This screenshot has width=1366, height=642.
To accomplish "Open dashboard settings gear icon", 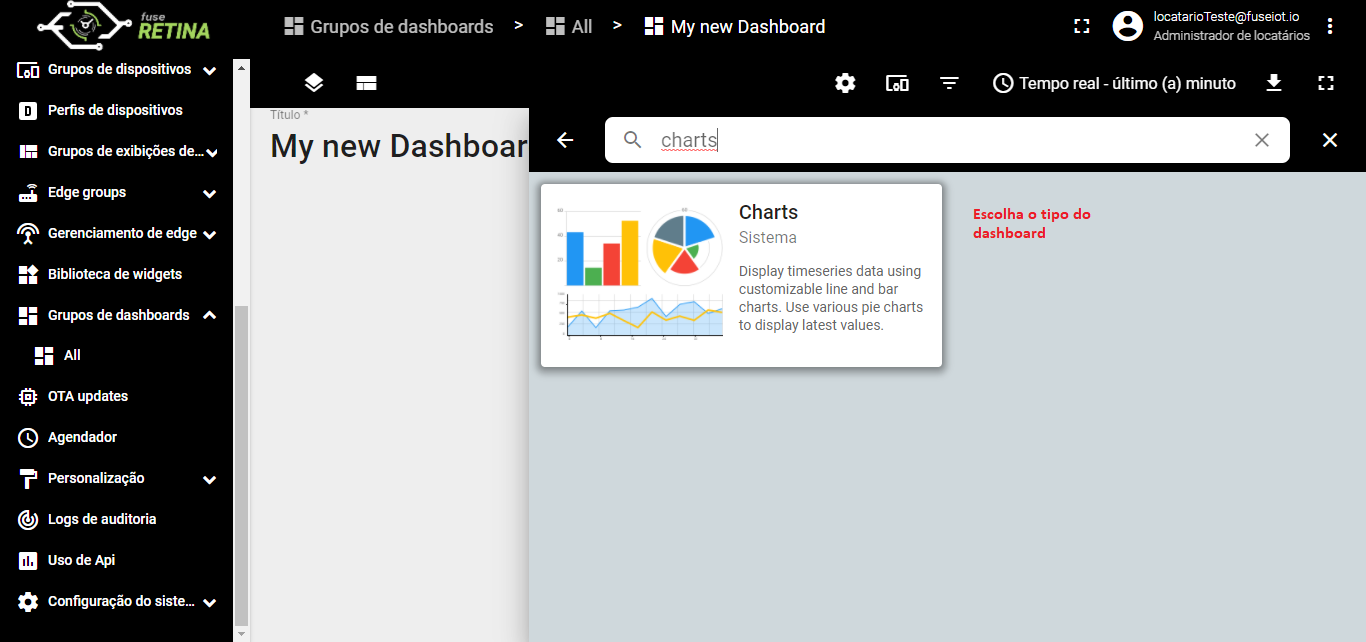I will tap(845, 83).
